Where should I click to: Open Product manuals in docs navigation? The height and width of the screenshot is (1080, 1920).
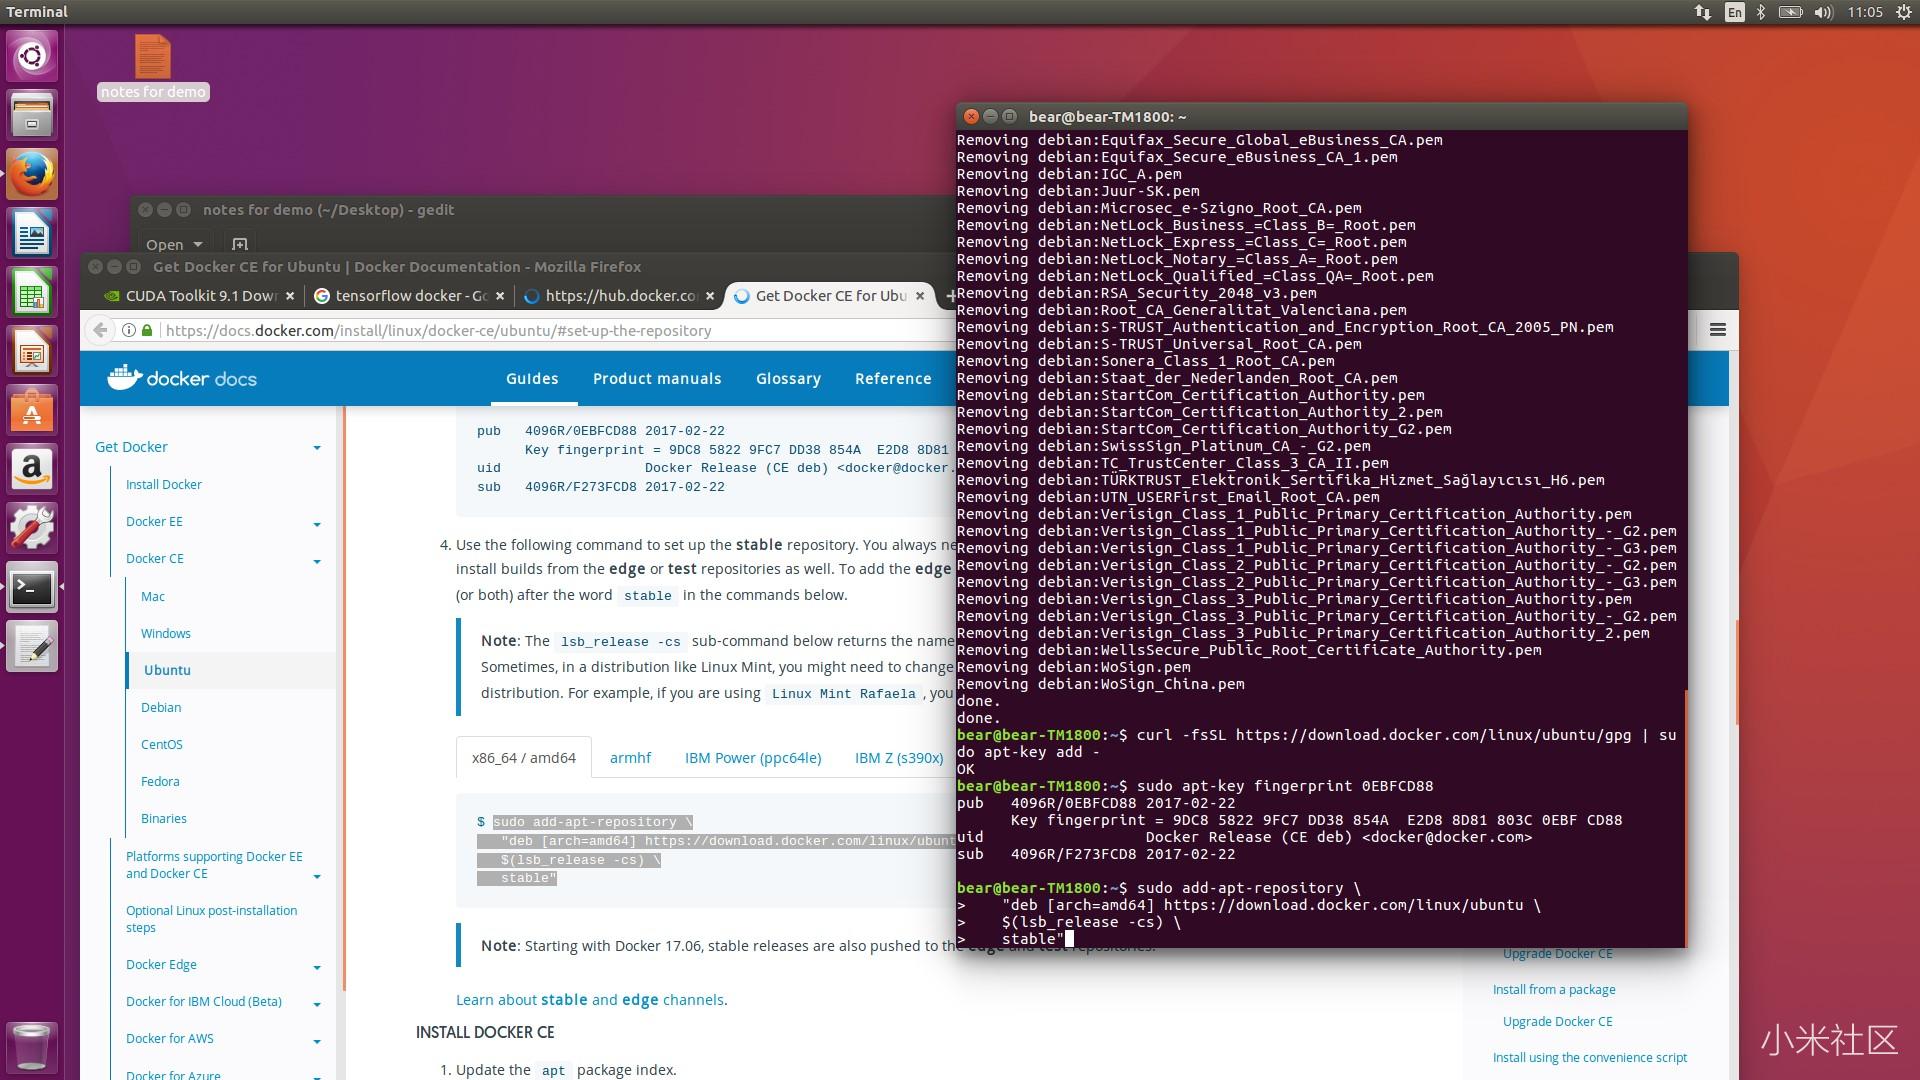657,379
